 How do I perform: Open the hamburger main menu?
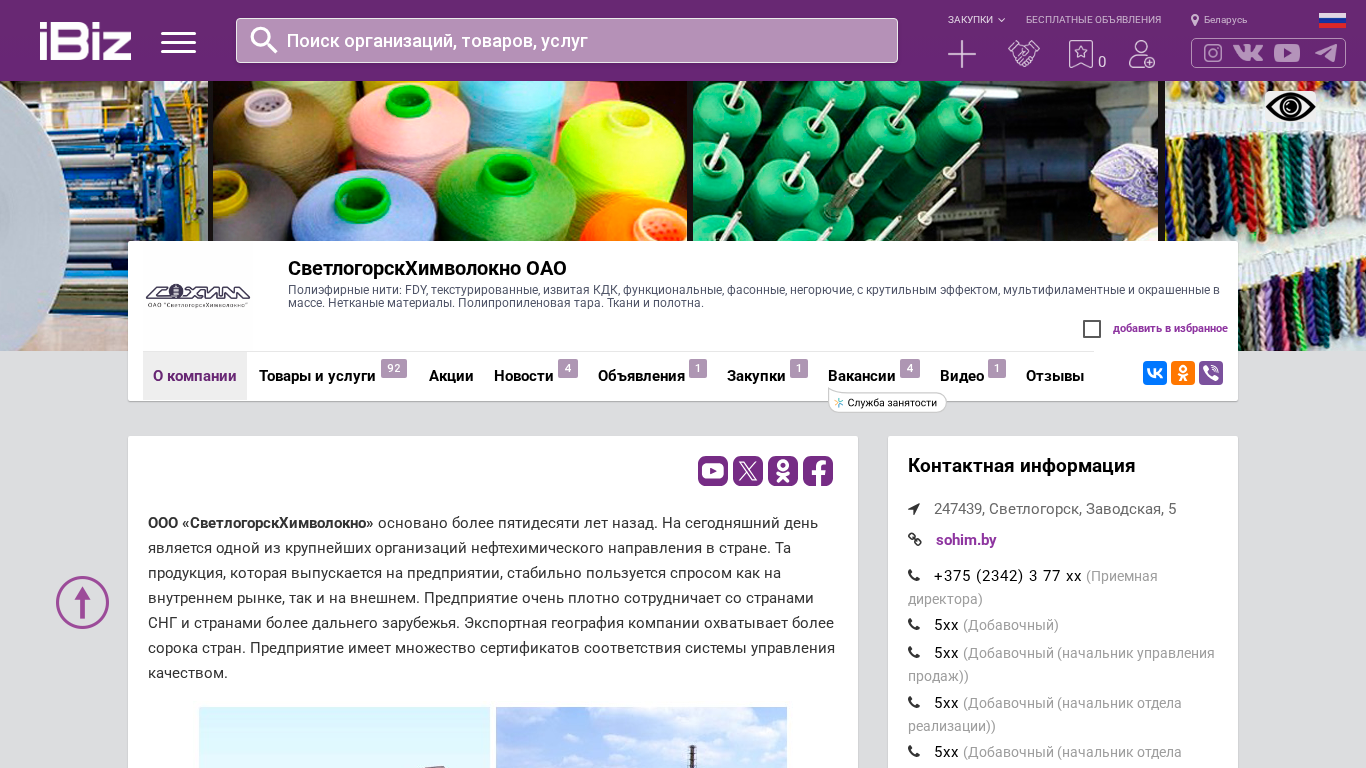178,42
